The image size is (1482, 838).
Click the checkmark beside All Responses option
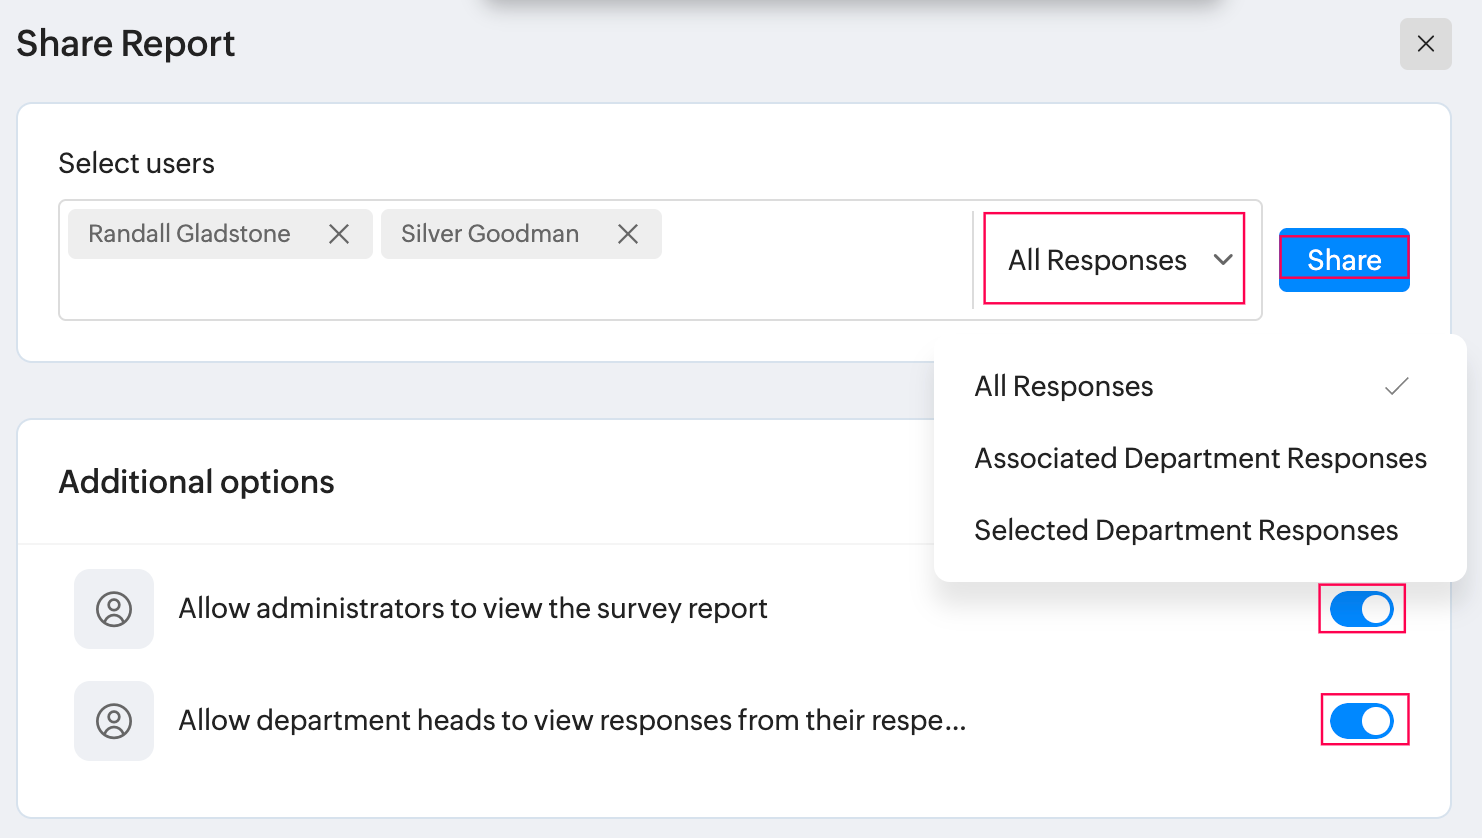tap(1396, 386)
